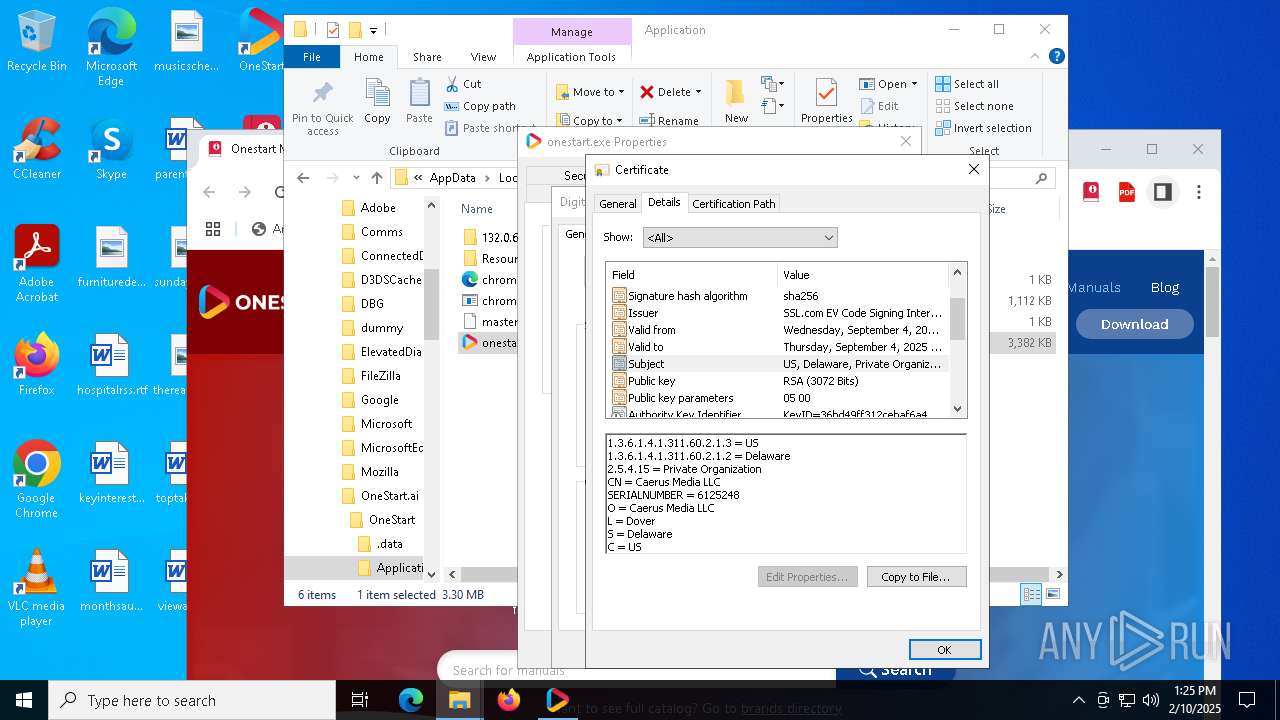Click the Explorer help question mark icon
This screenshot has height=720, width=1280.
1056,57
